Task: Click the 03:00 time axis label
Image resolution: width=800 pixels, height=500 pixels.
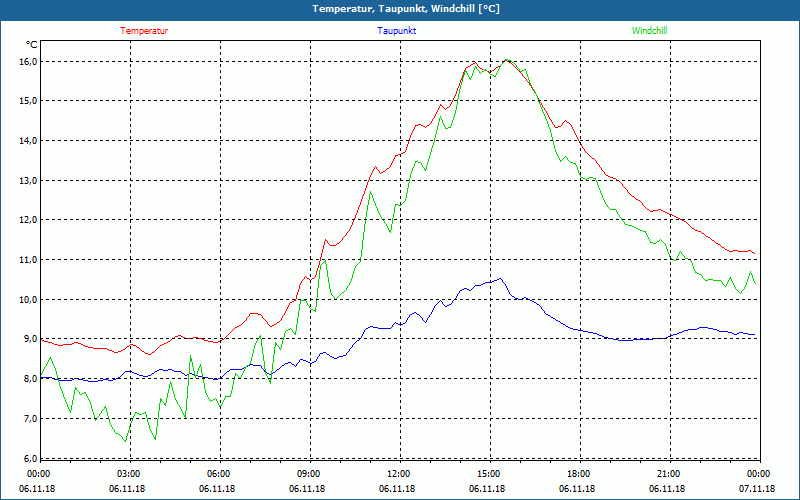Action: click(130, 474)
